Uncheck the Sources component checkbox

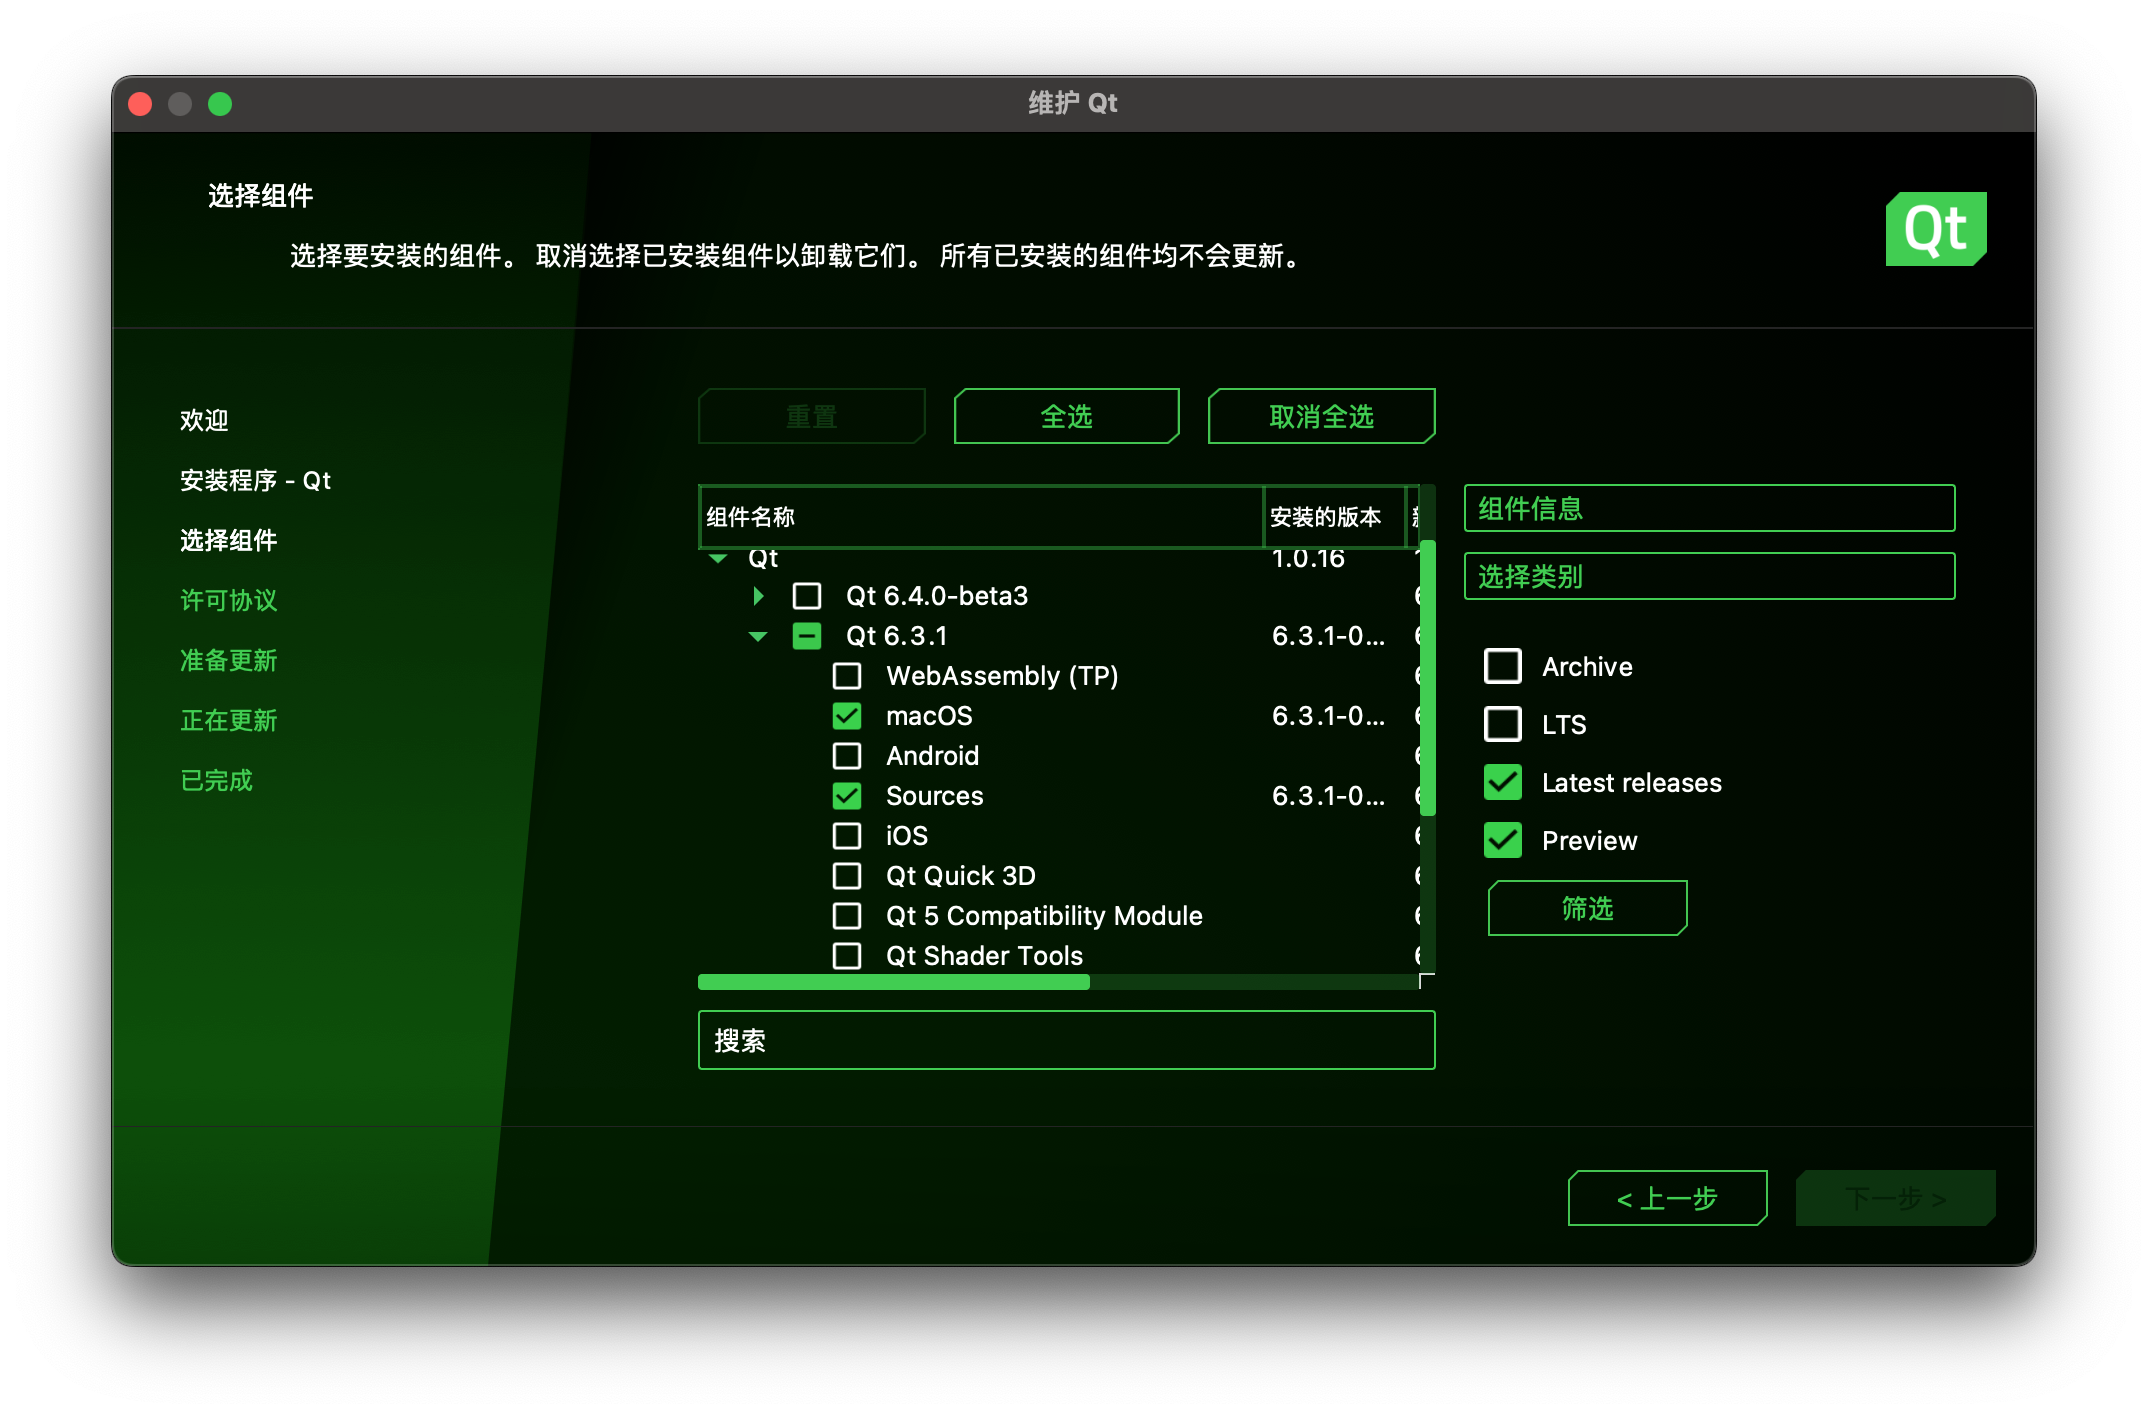(847, 796)
